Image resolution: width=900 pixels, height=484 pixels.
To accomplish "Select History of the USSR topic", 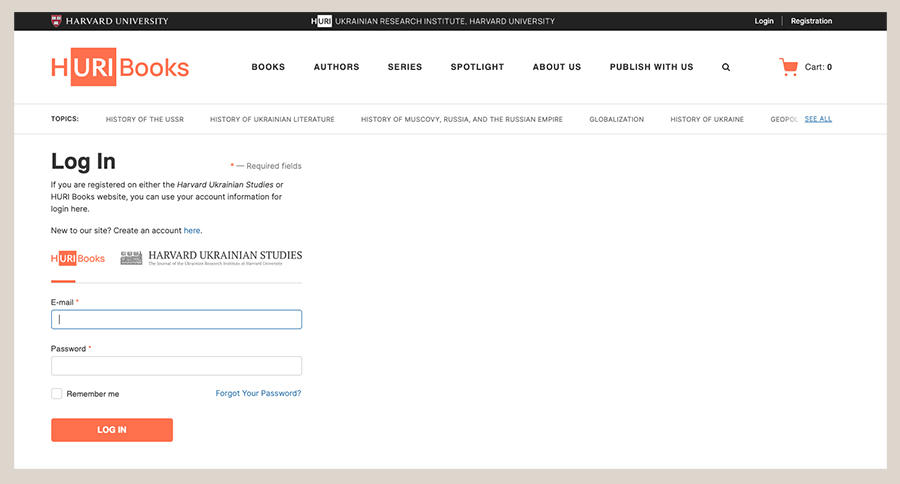I will click(145, 119).
